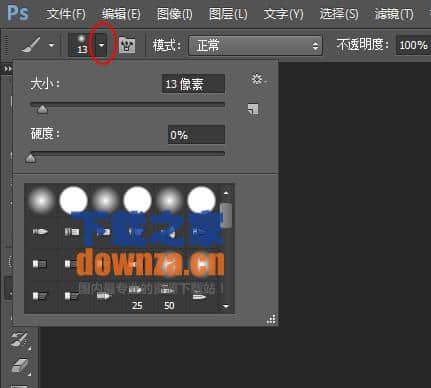This screenshot has height=388, width=431.
Task: Open the 图像(I) menu
Action: (175, 14)
